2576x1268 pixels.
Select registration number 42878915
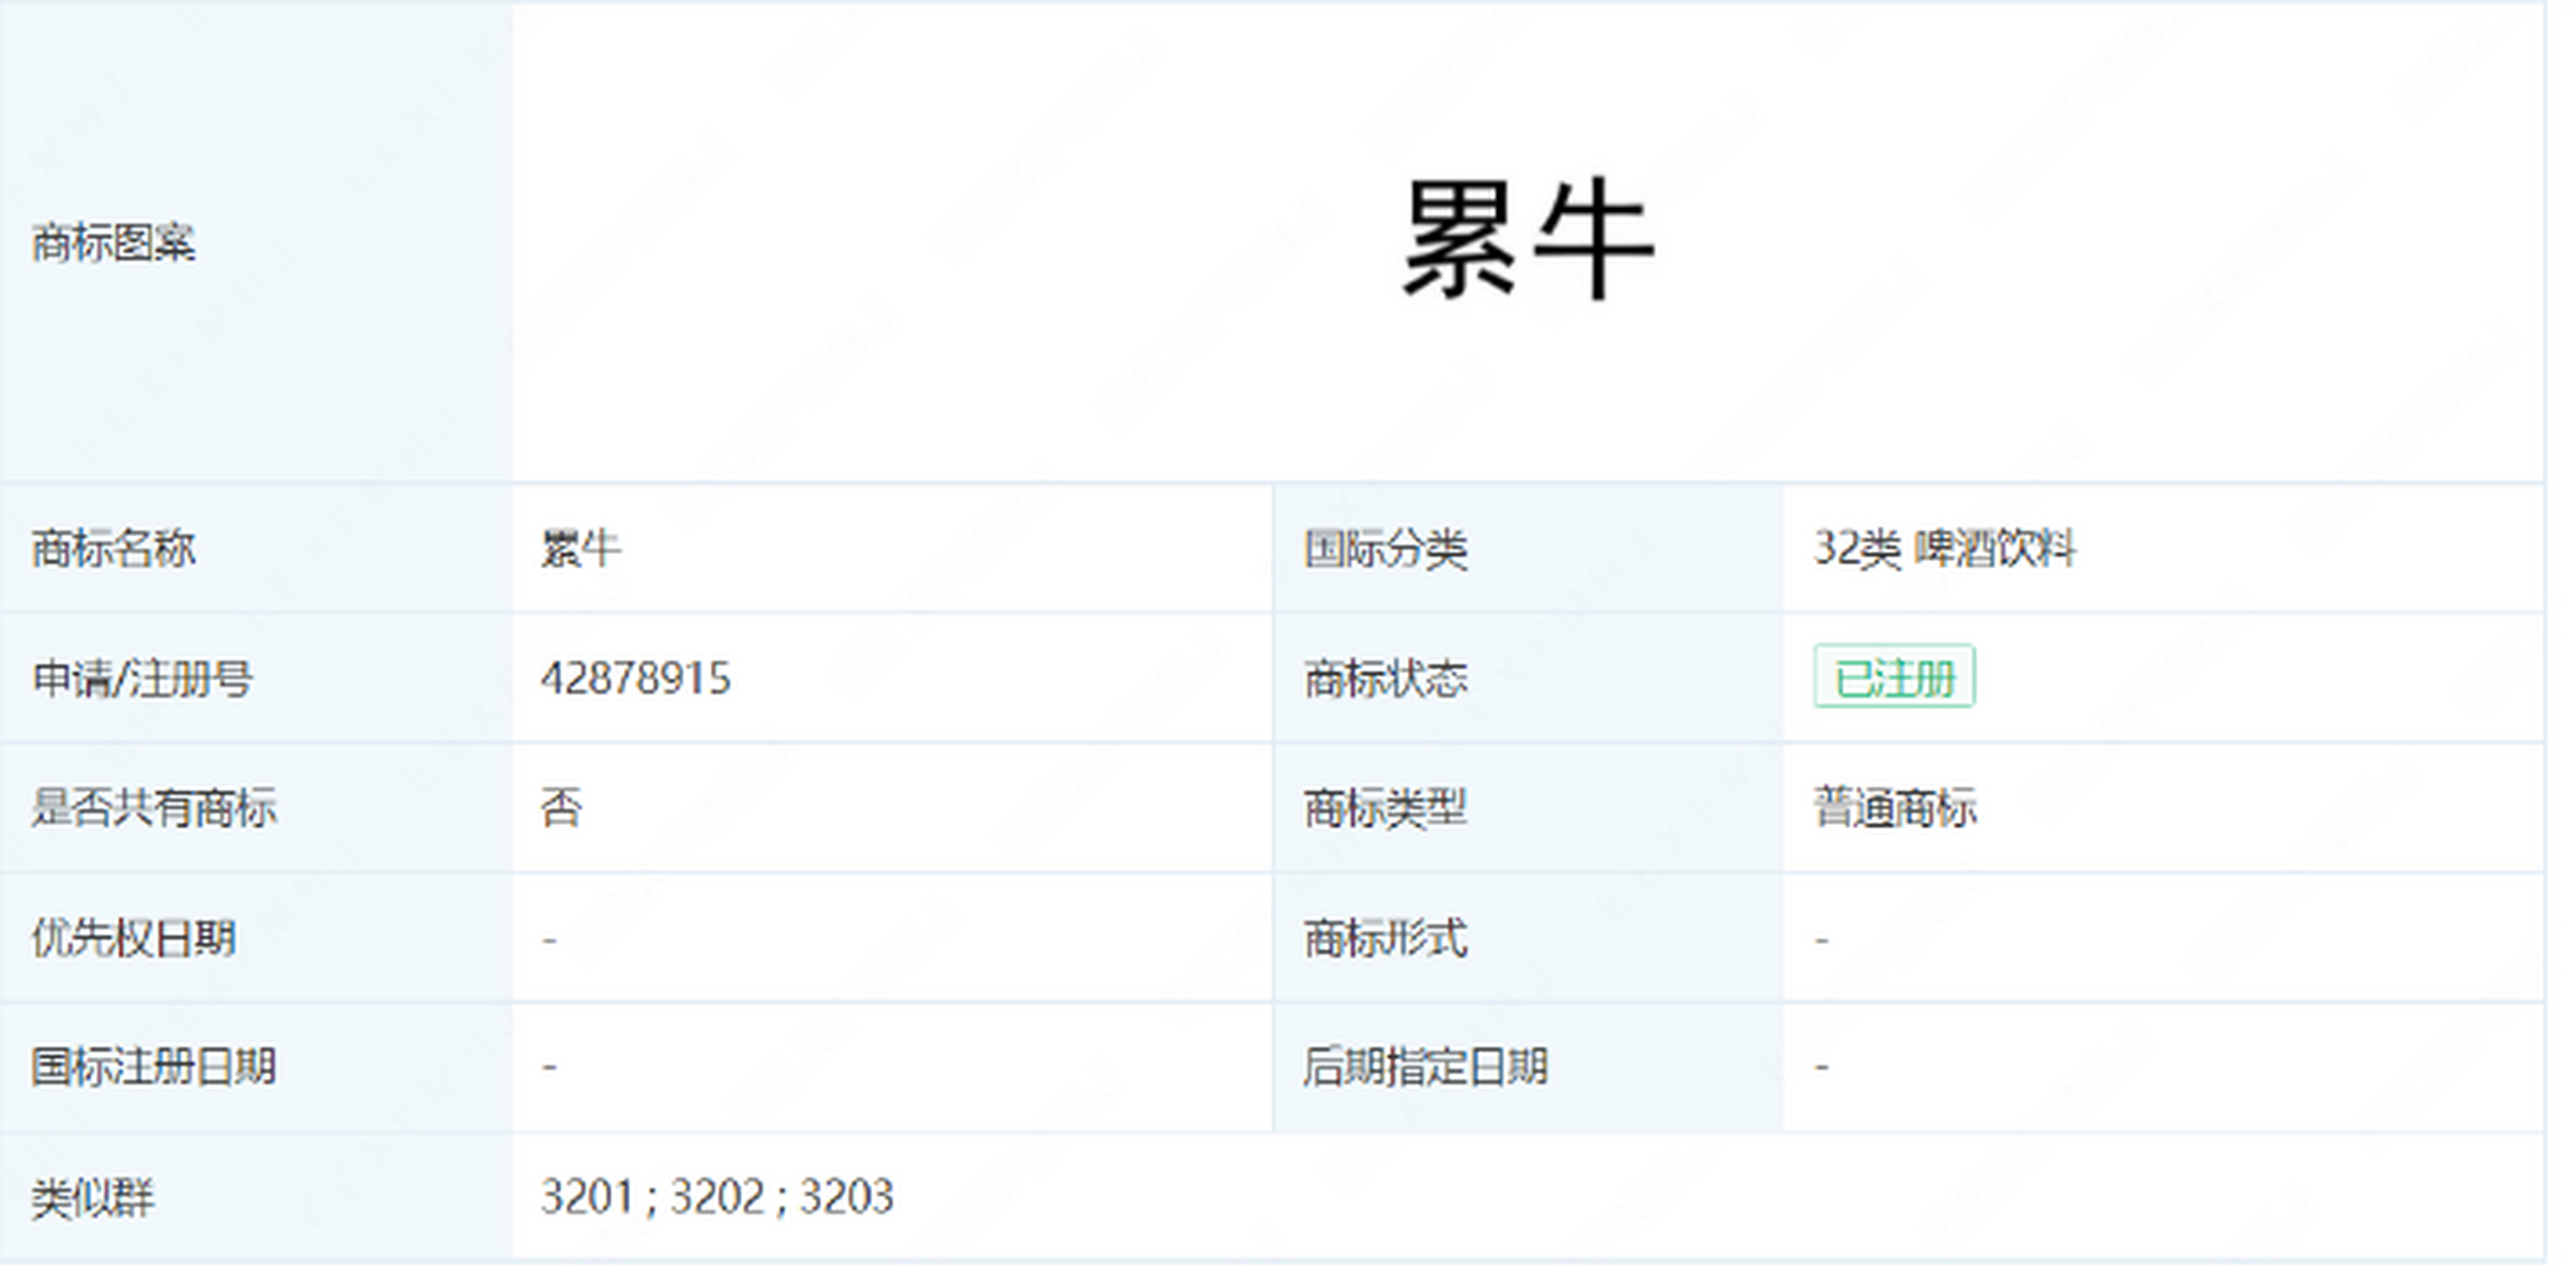point(636,678)
